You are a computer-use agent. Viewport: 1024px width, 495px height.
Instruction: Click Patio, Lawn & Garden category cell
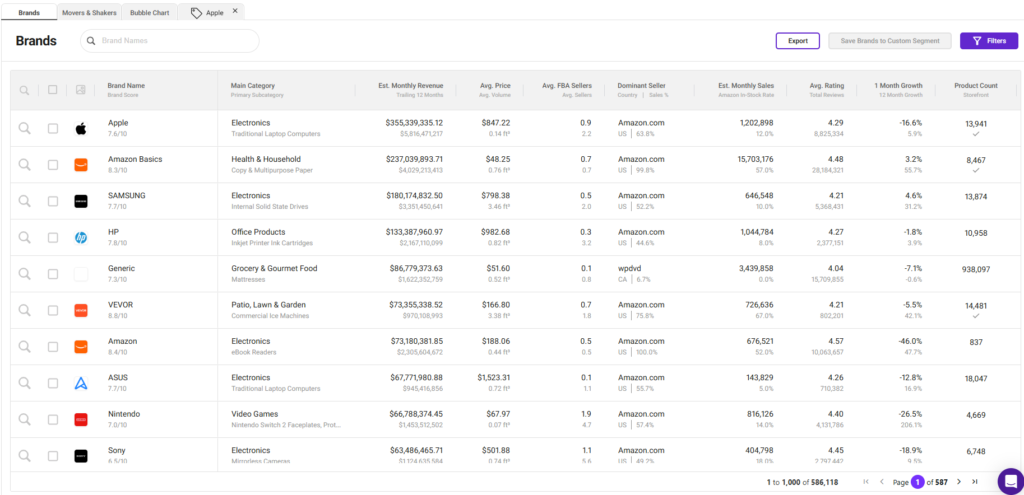click(268, 305)
